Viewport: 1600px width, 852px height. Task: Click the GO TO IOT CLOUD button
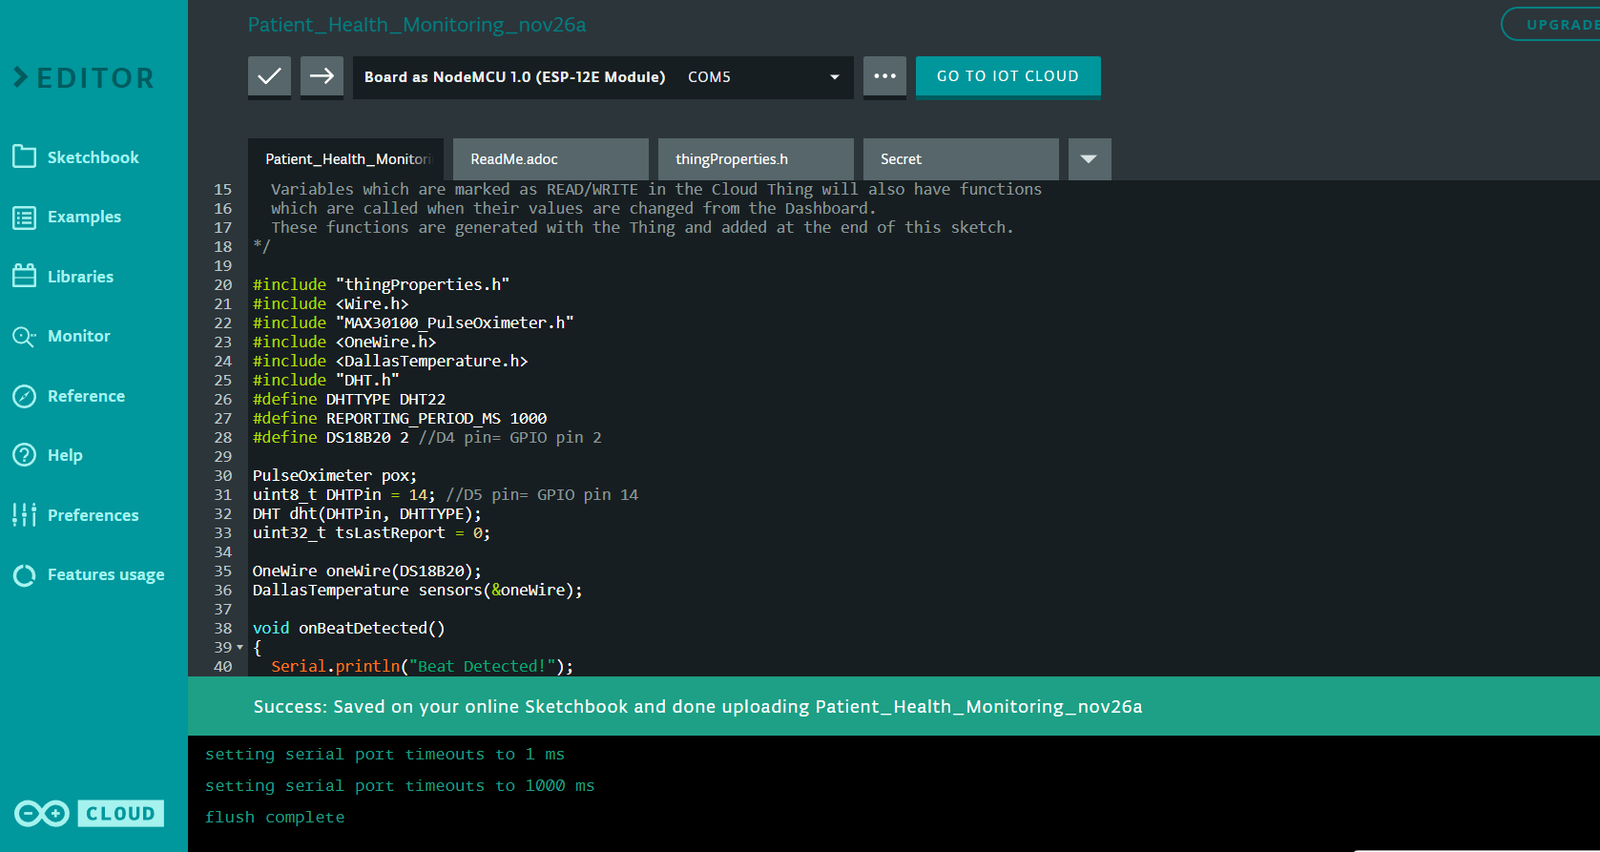pos(1007,76)
